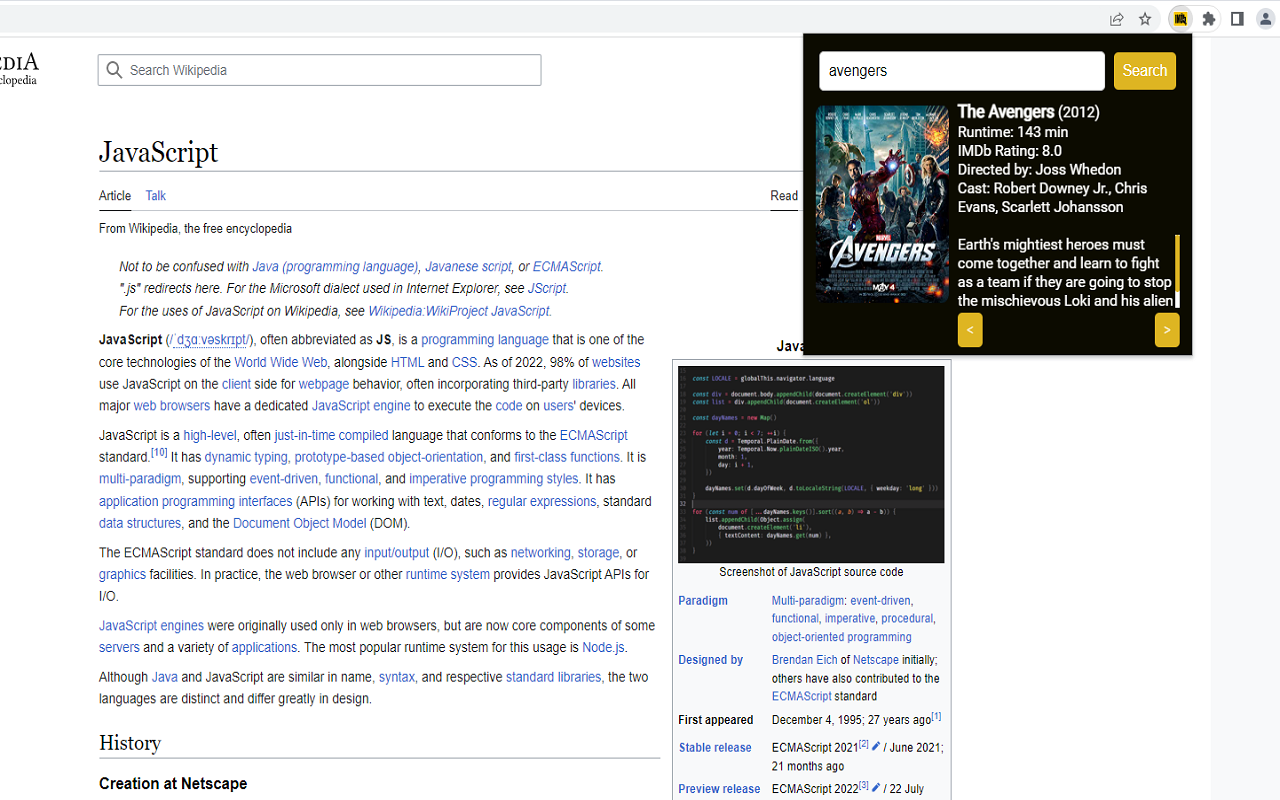Open the web browsers link
Screen dimensions: 1280x800
pos(172,406)
